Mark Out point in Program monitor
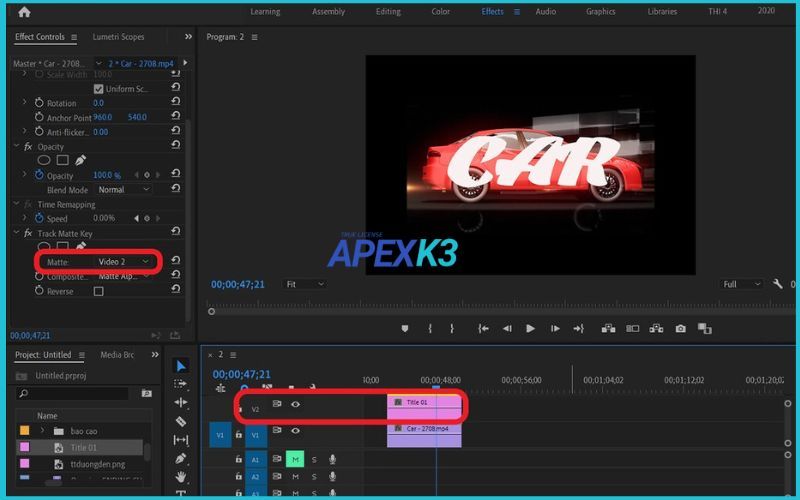800x500 pixels. pos(452,329)
